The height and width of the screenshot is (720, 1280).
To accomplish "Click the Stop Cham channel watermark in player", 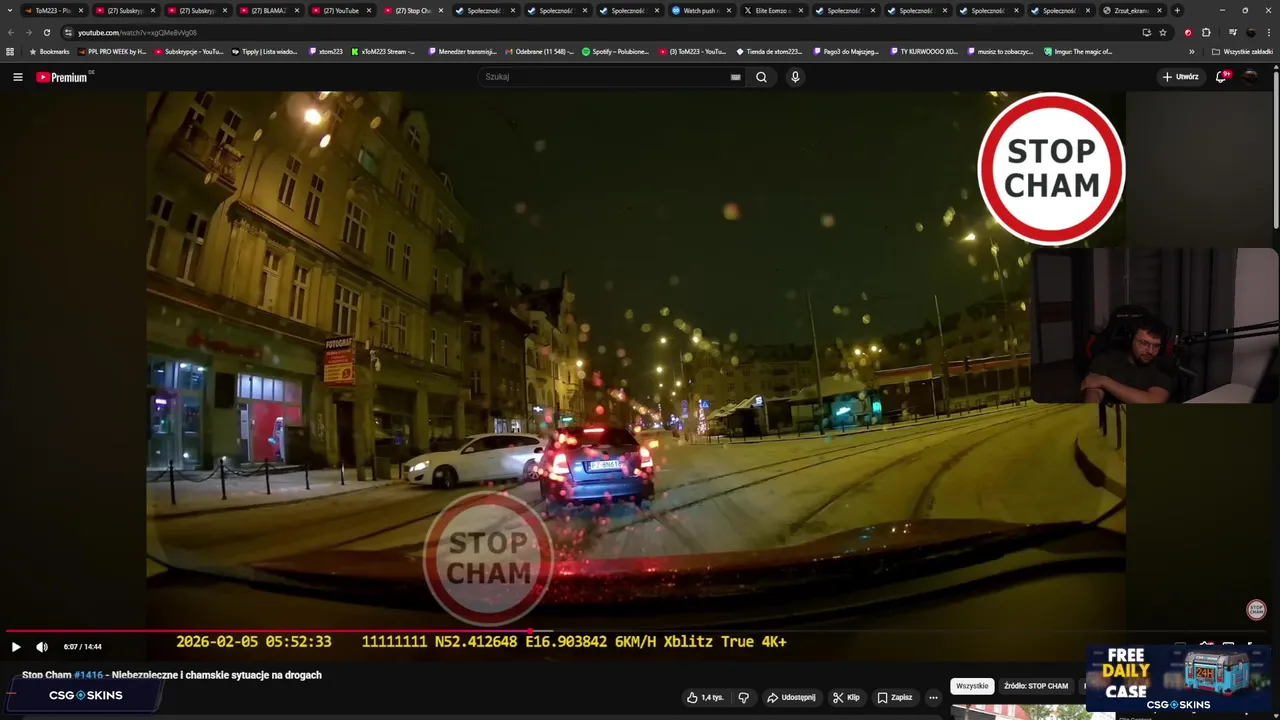I will point(1257,610).
